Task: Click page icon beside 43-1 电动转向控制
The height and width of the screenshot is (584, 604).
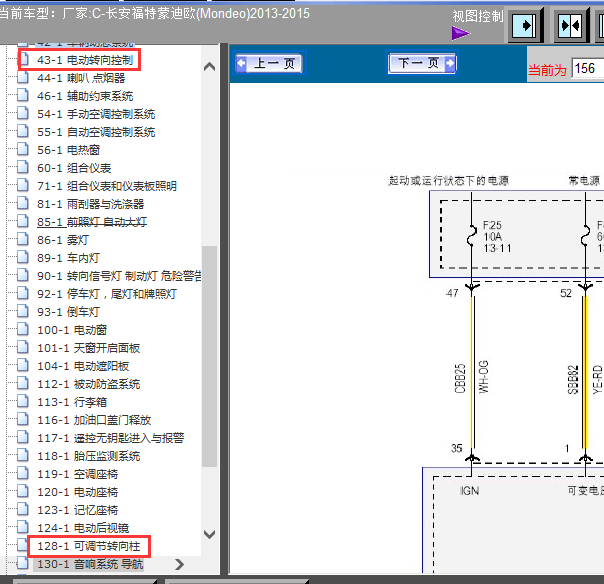Action: click(23, 59)
